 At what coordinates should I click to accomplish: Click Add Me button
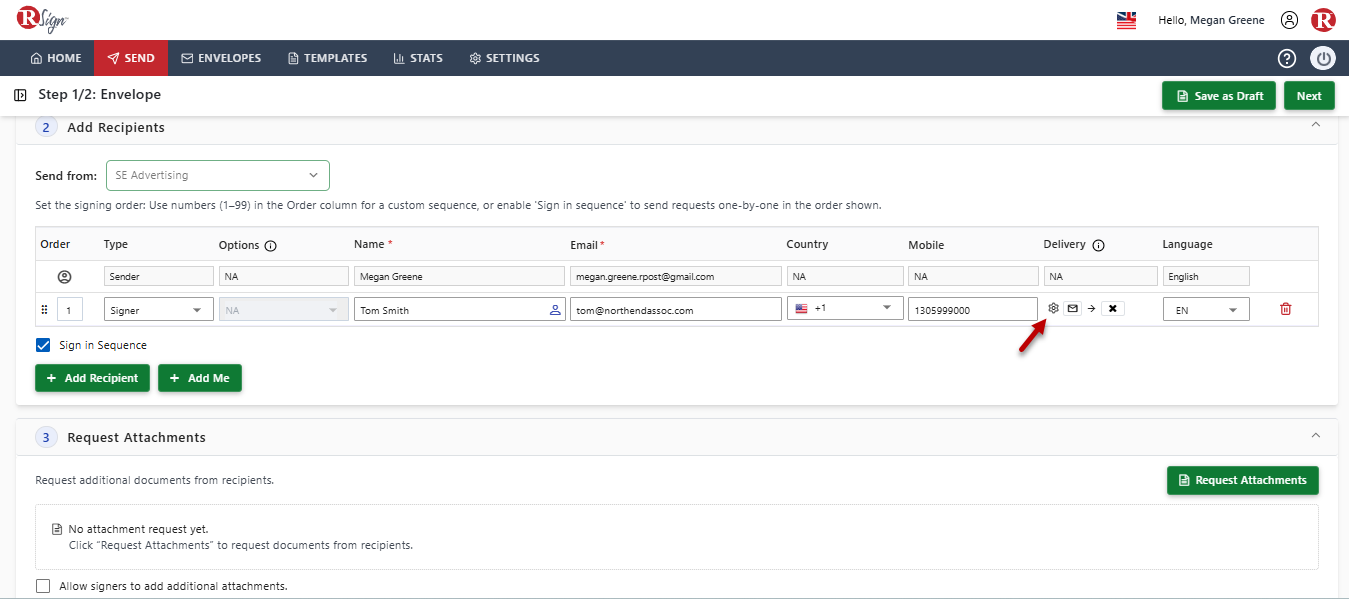(200, 378)
